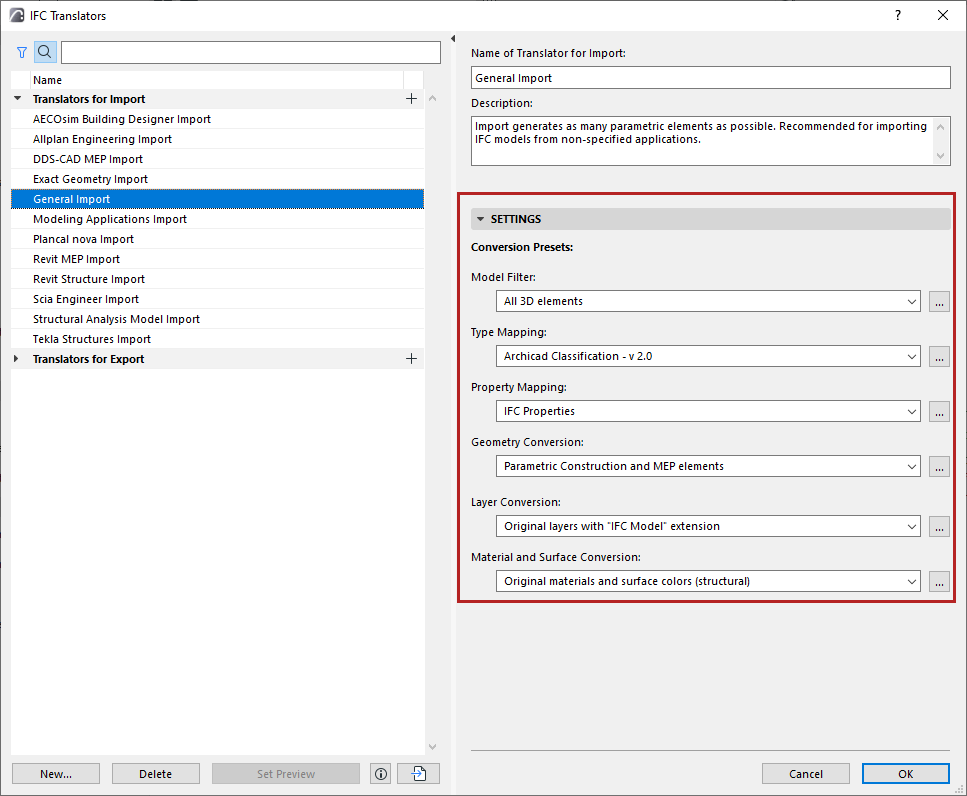
Task: Select Modeling Applications Import translator
Action: [217, 219]
